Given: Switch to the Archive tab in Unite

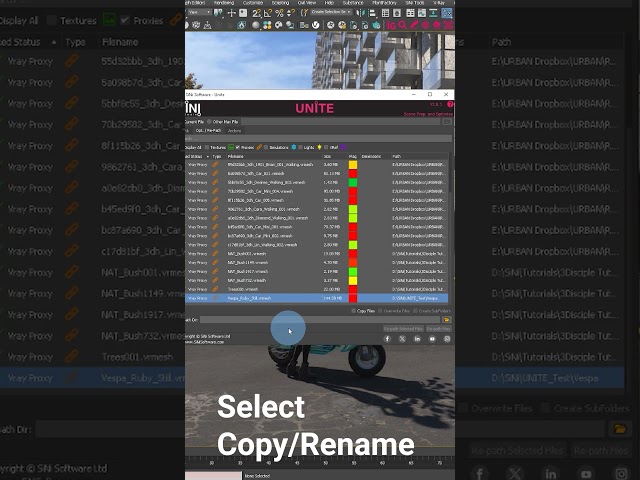Looking at the screenshot, I should (234, 131).
